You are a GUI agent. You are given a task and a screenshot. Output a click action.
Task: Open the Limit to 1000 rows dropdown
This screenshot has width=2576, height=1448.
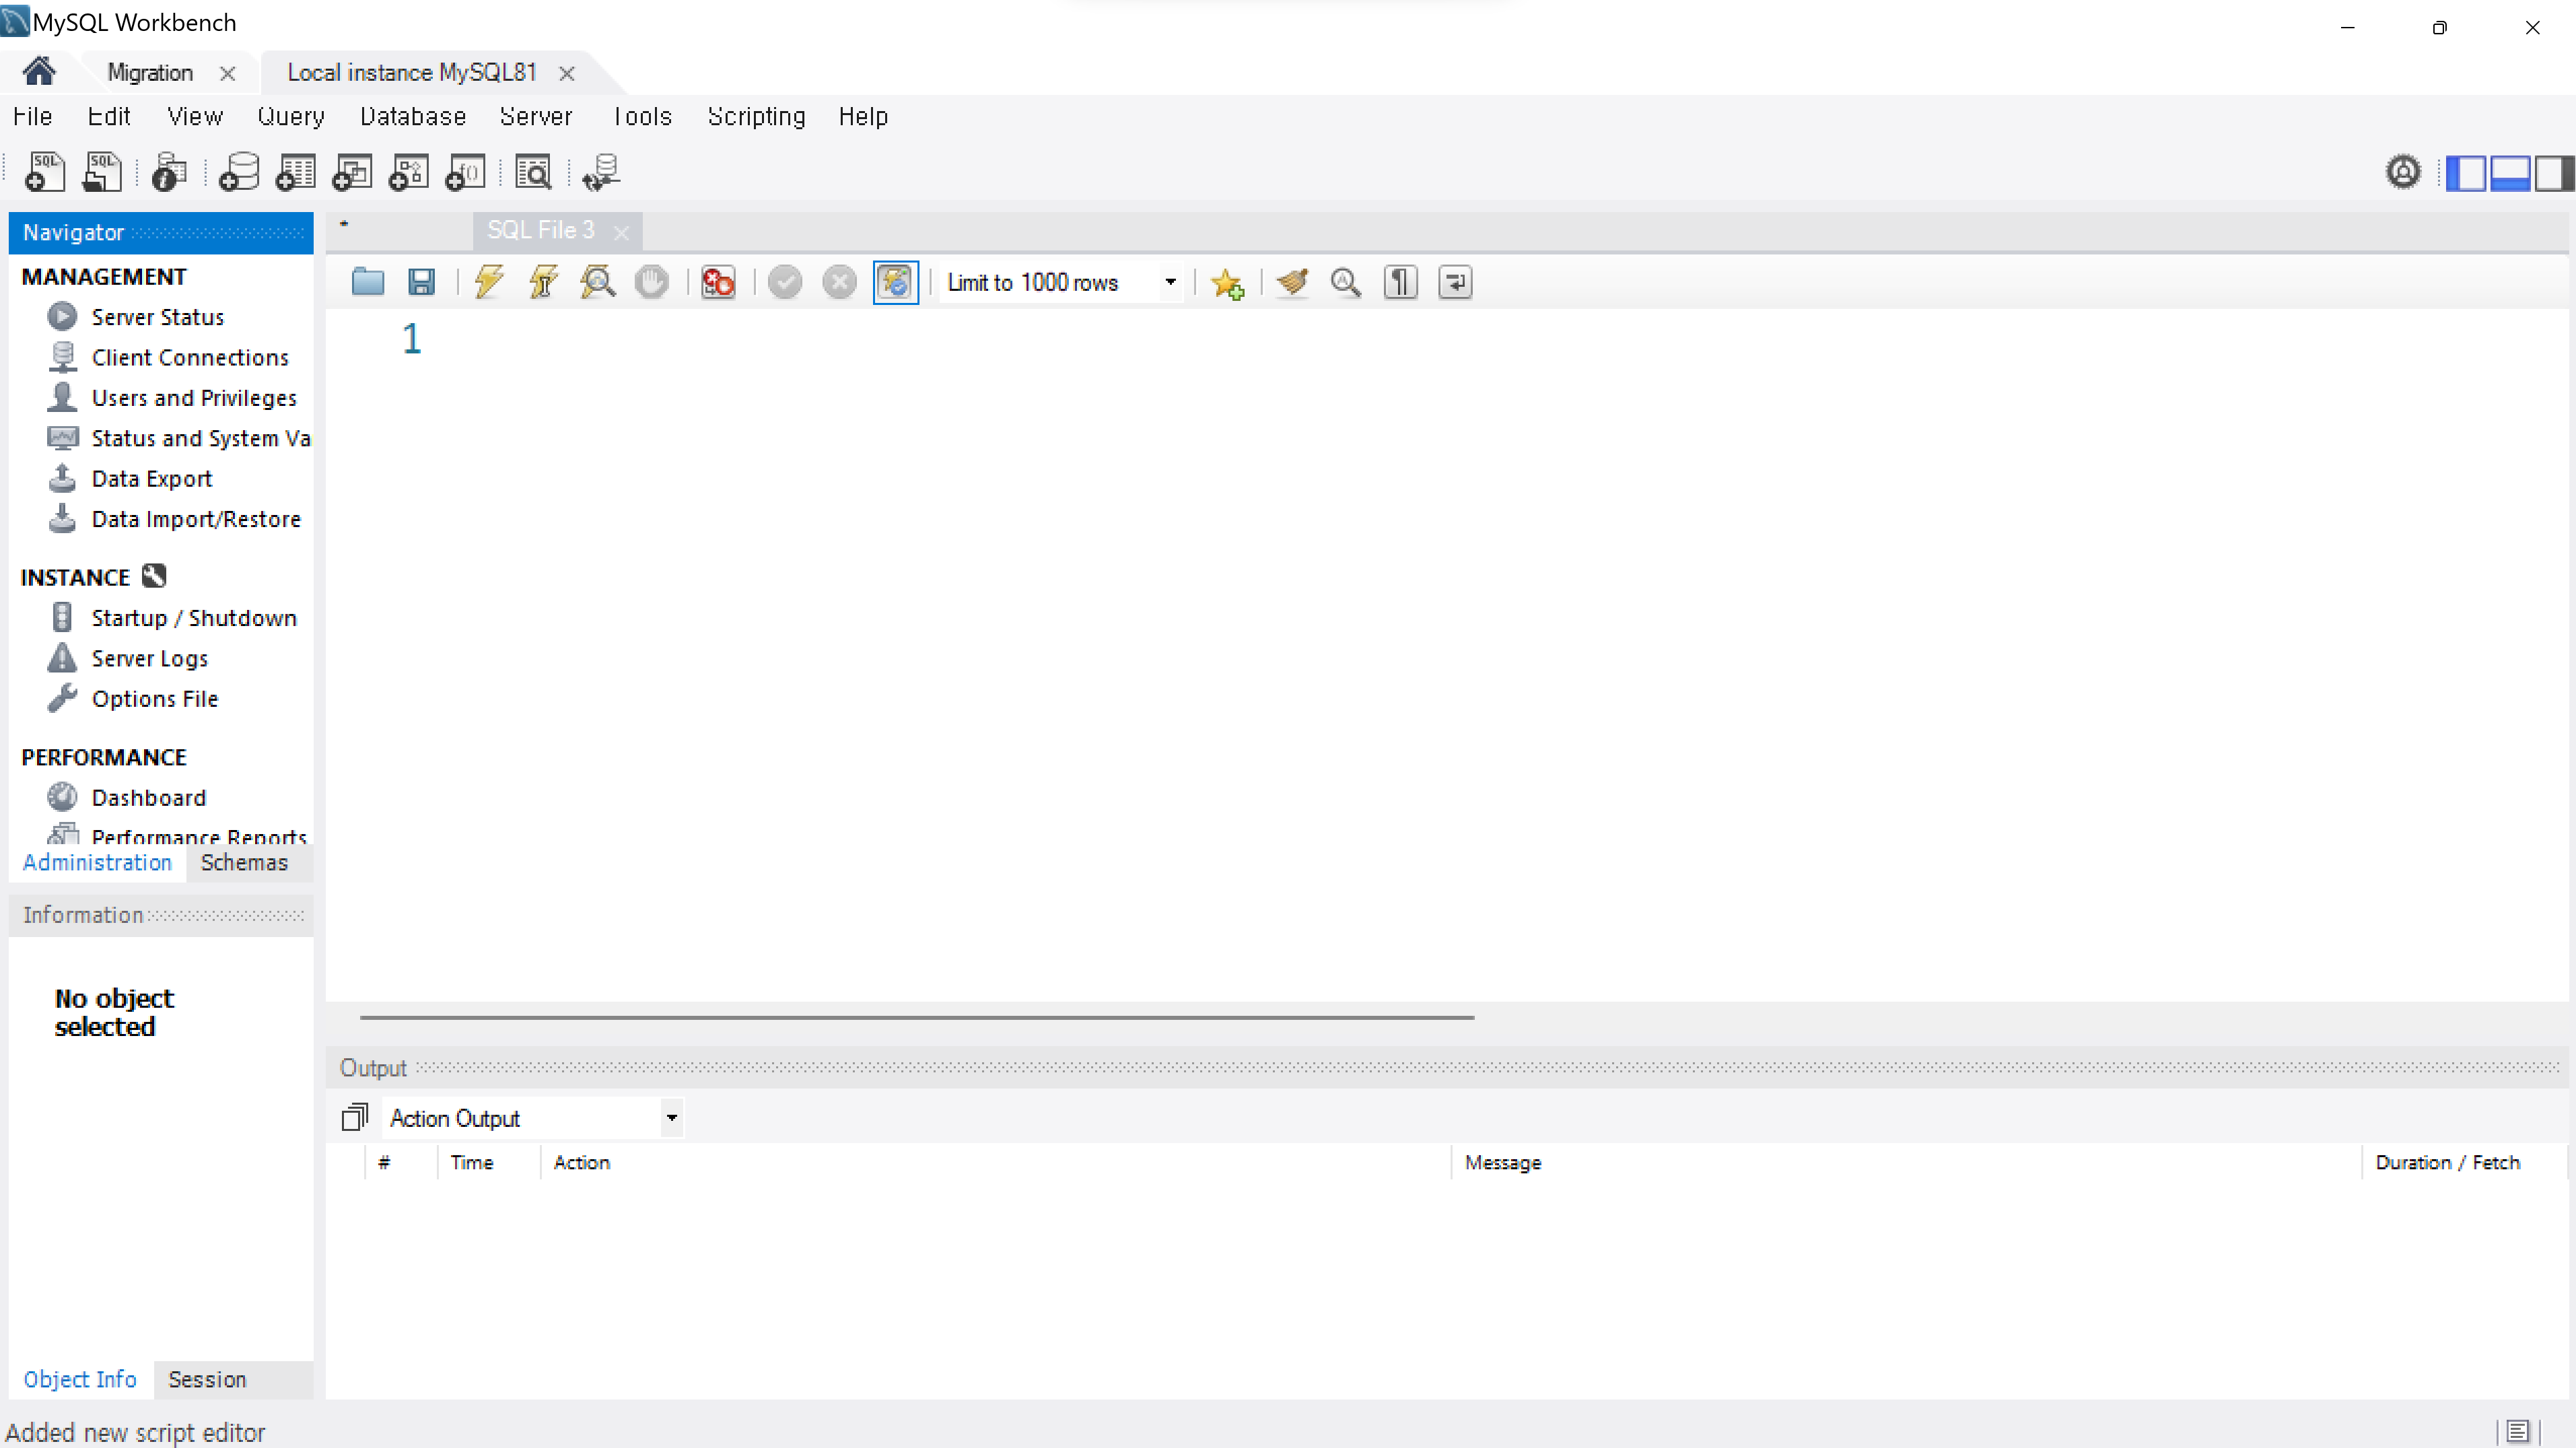1169,282
